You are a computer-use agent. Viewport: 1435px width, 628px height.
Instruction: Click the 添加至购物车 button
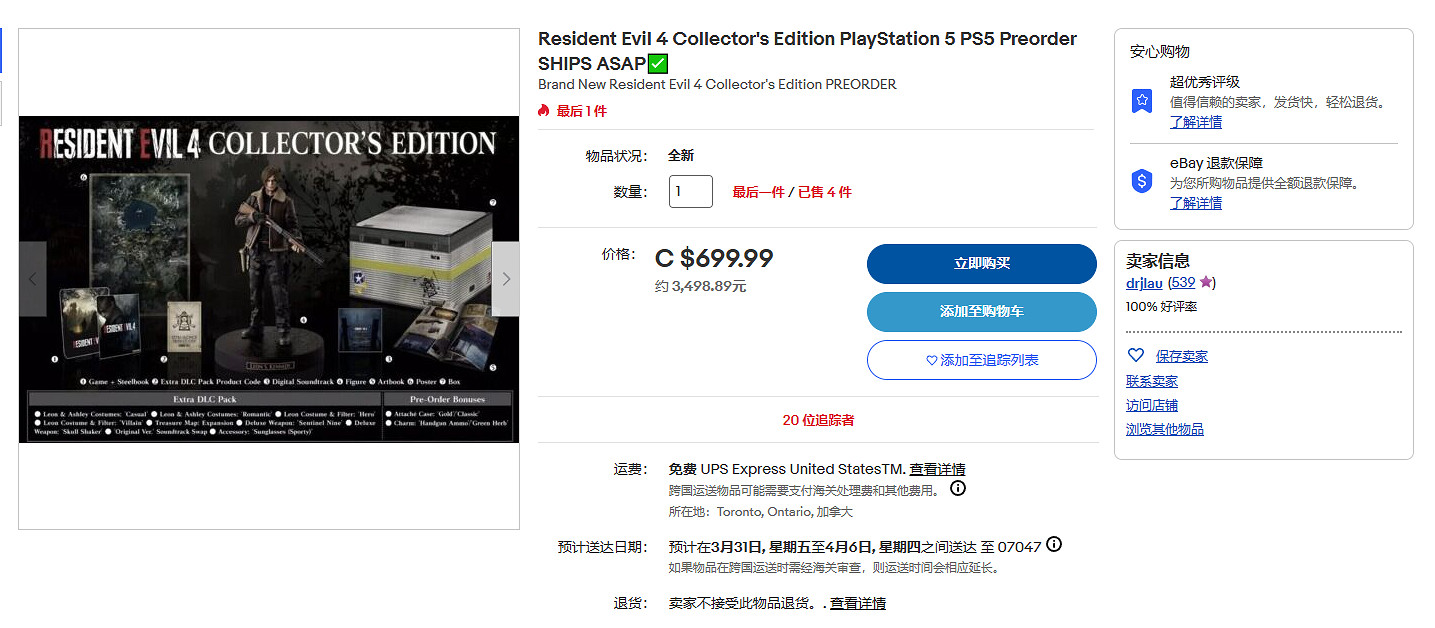click(981, 312)
